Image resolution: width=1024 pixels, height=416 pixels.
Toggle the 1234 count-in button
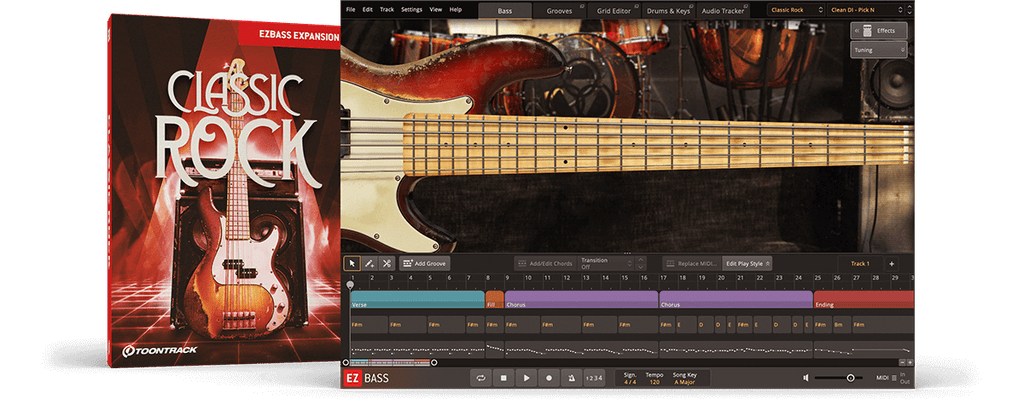[x=594, y=377]
